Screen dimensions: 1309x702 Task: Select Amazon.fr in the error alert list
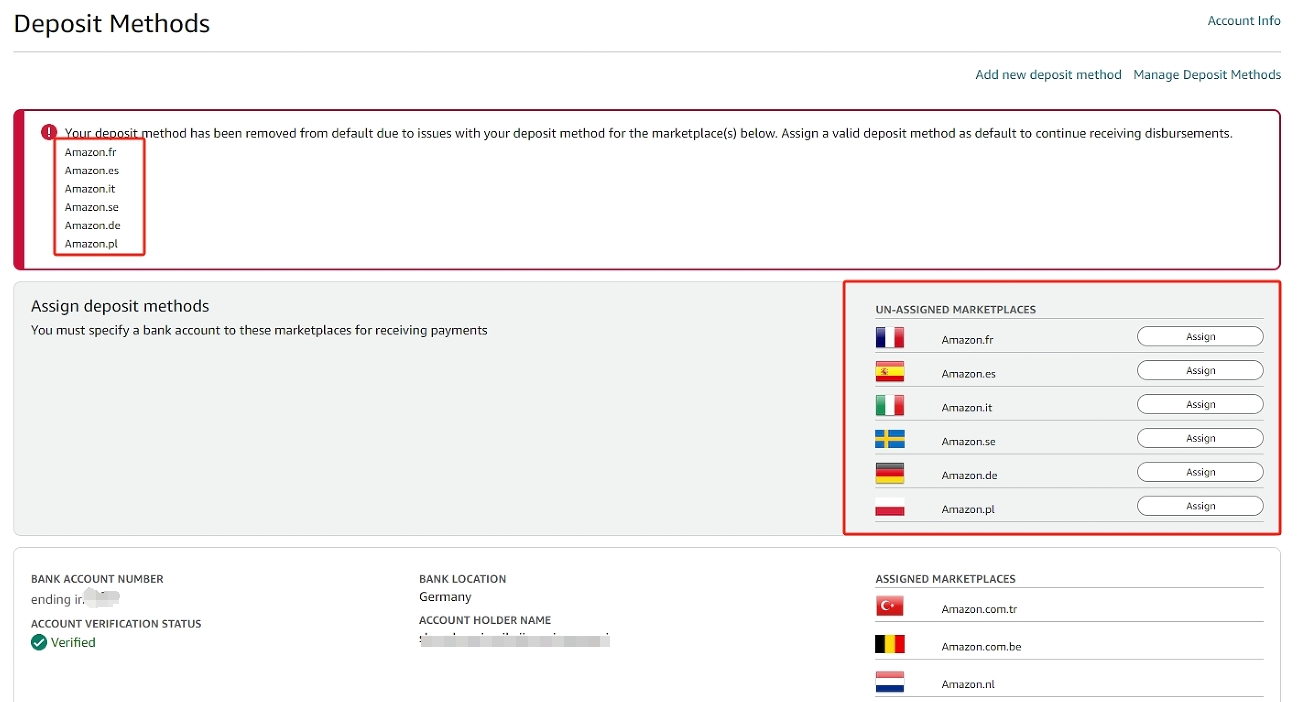[x=90, y=152]
